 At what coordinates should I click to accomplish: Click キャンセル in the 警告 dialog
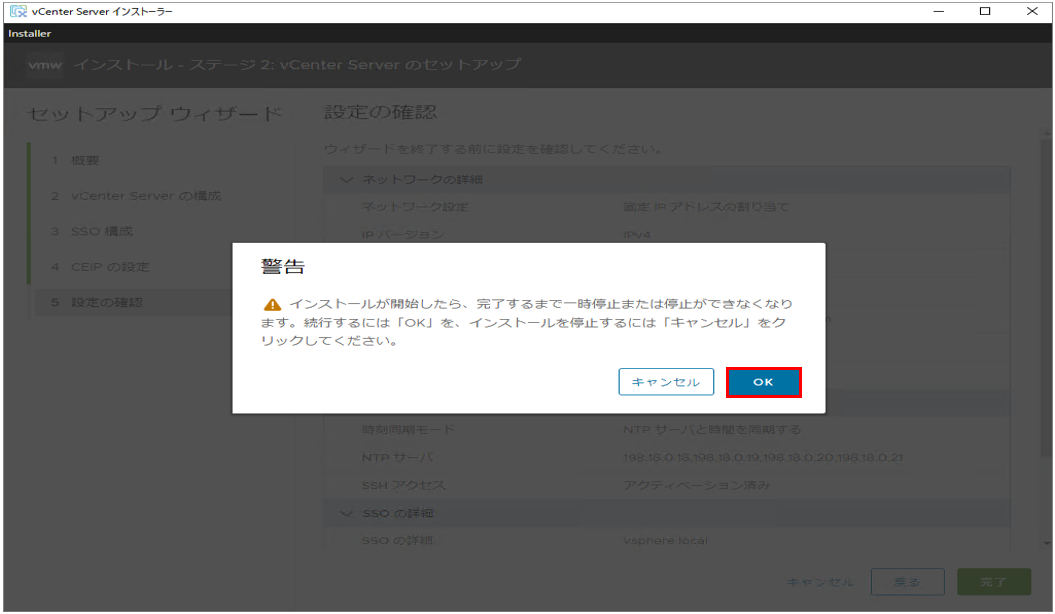pos(666,382)
